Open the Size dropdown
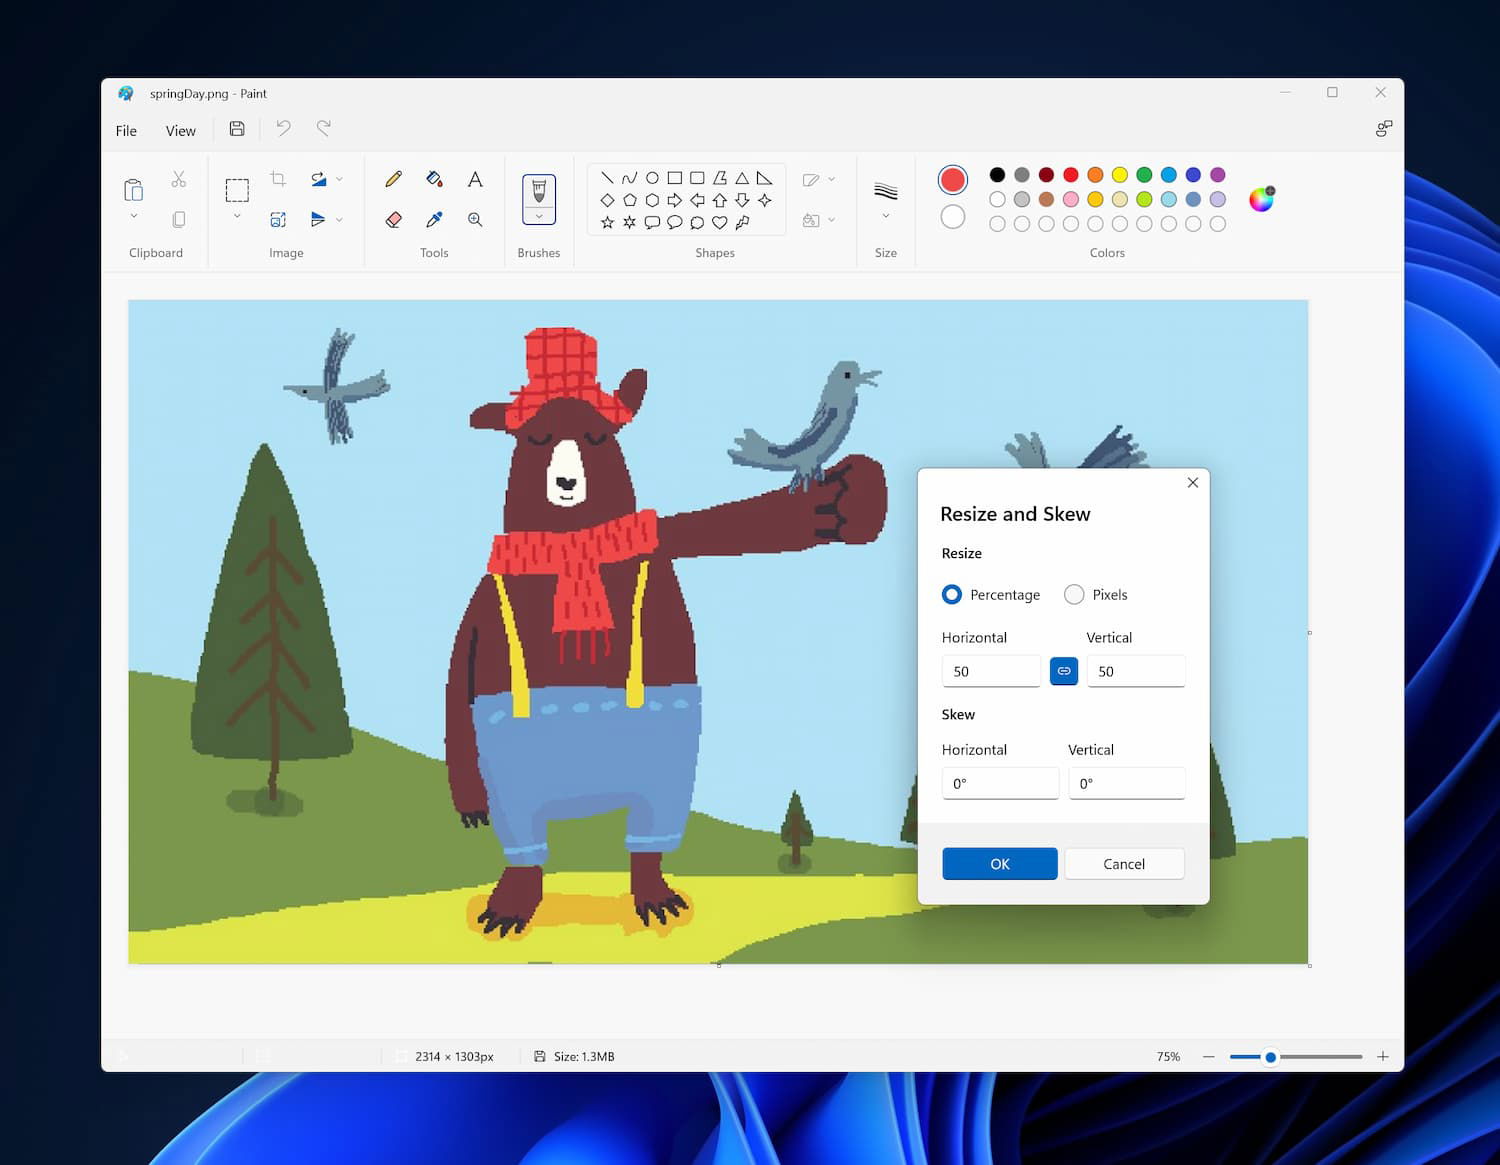 885,215
